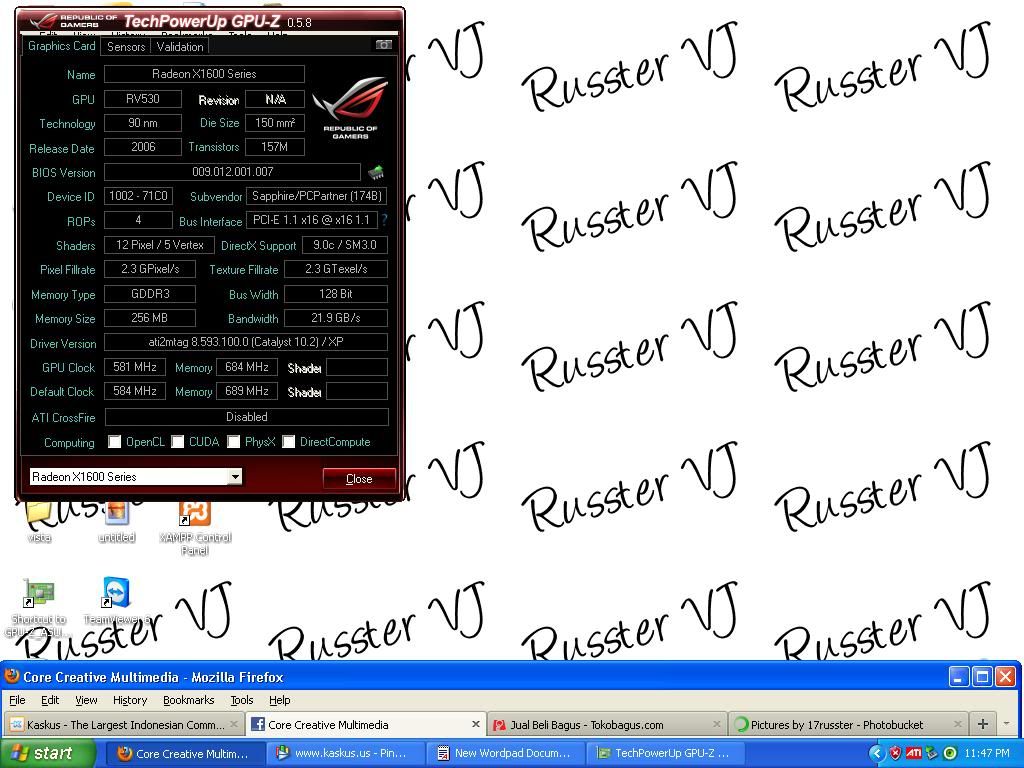Switch to Core Creative Multimedia taskbar button
This screenshot has width=1024, height=768.
click(185, 754)
